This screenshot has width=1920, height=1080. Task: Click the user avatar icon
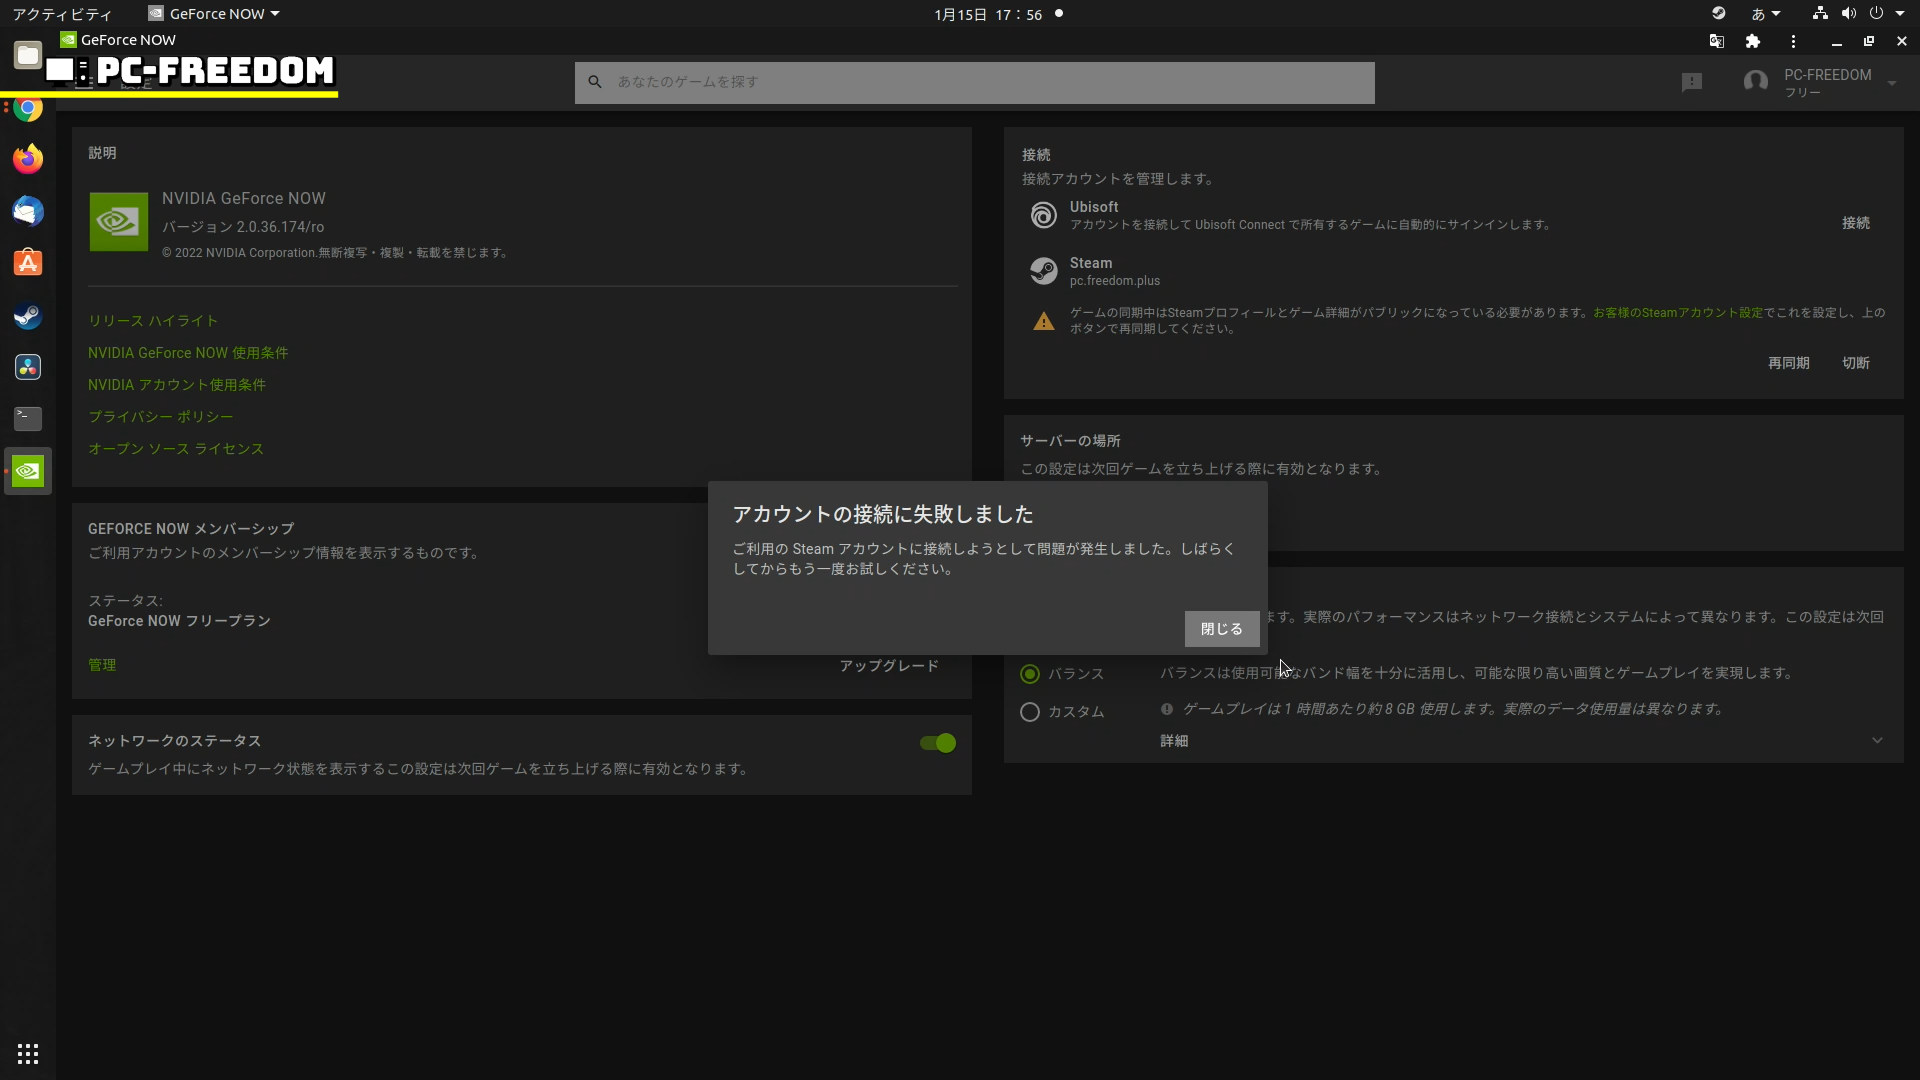[x=1755, y=82]
